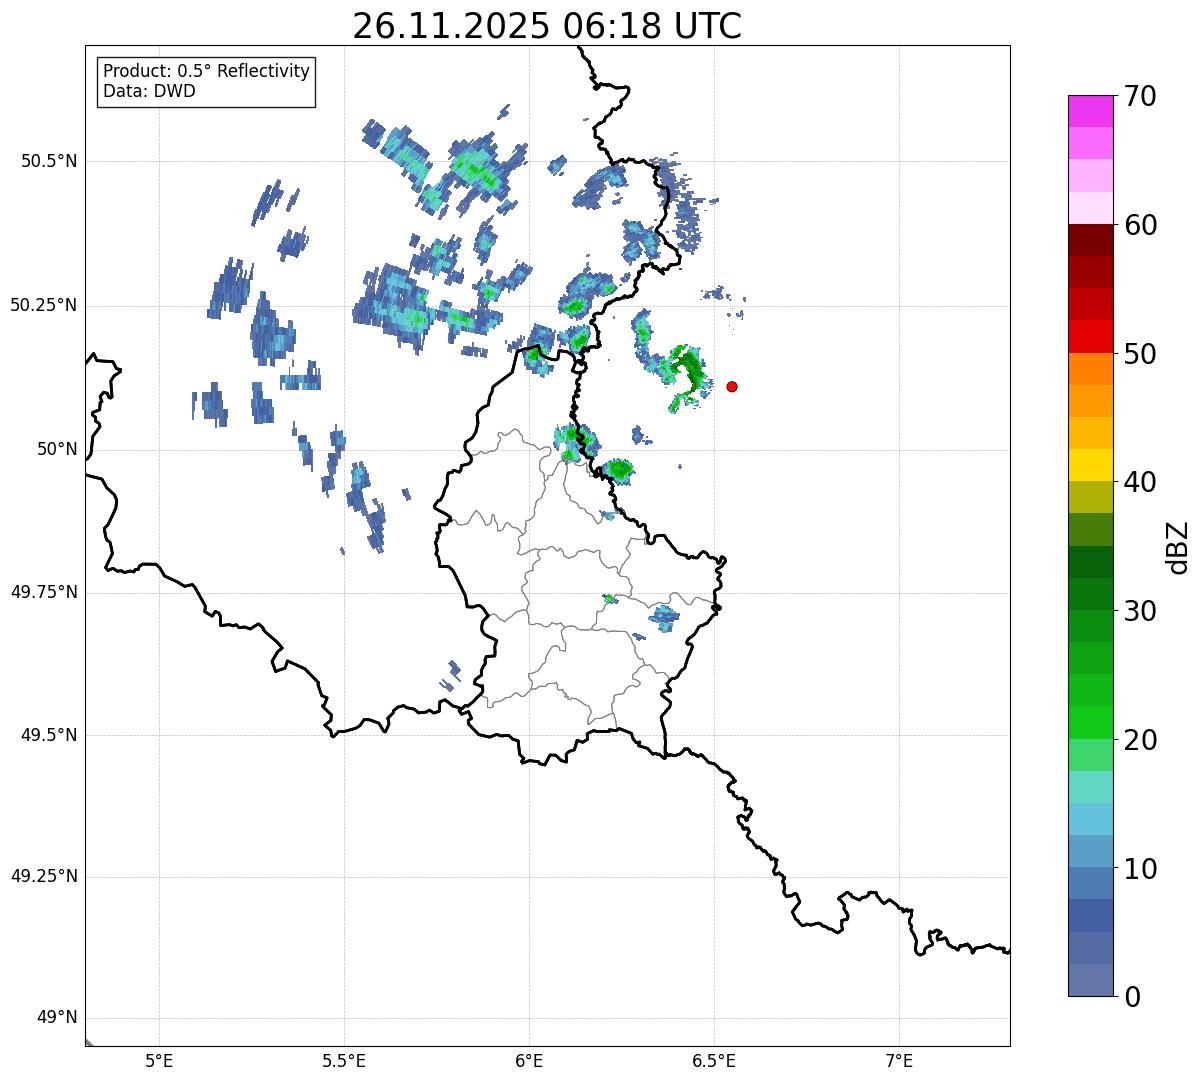Image resolution: width=1202 pixels, height=1081 pixels.
Task: Click the colorbar tick label "60"
Action: pos(1140,225)
